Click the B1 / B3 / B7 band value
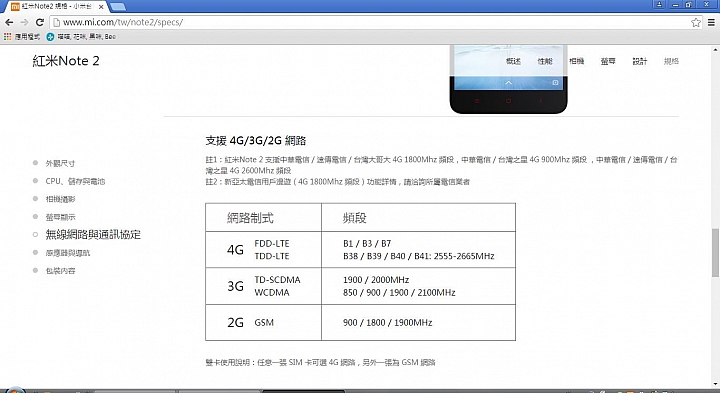The width and height of the screenshot is (720, 393). [x=367, y=243]
